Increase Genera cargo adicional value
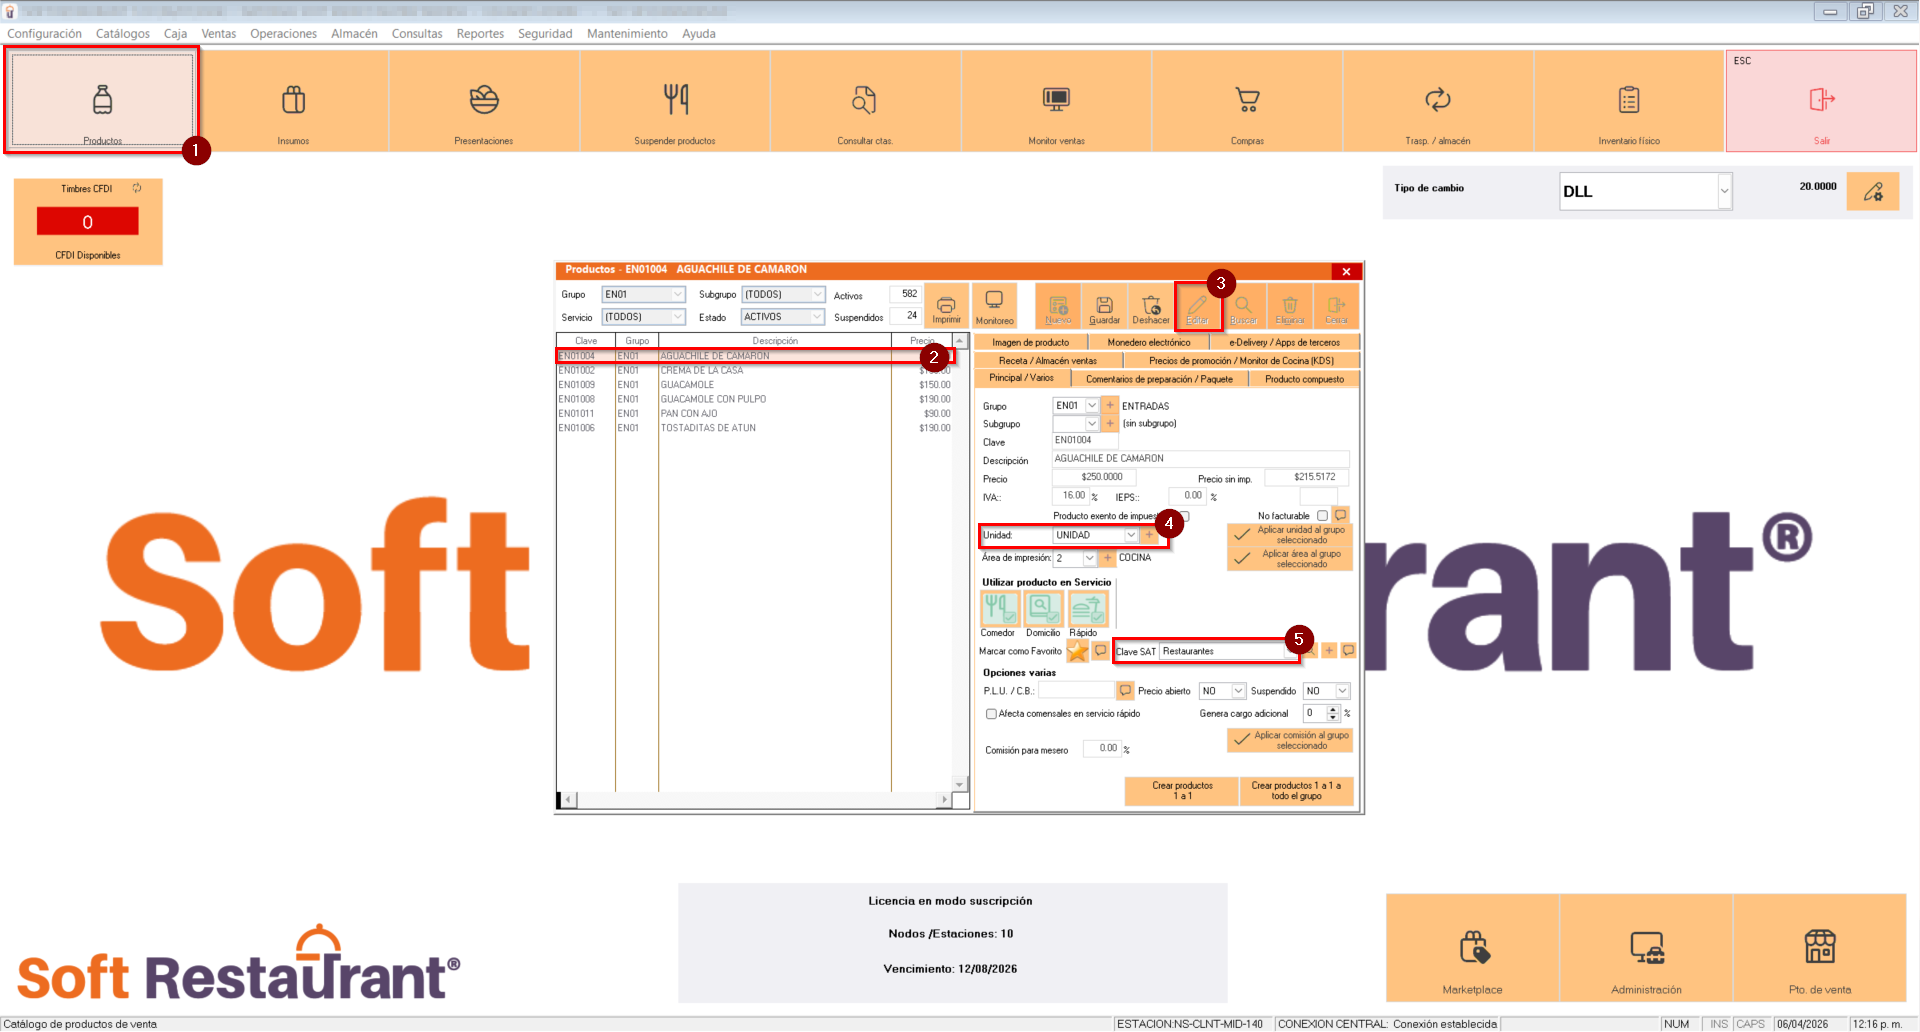1920x1032 pixels. coord(1332,710)
